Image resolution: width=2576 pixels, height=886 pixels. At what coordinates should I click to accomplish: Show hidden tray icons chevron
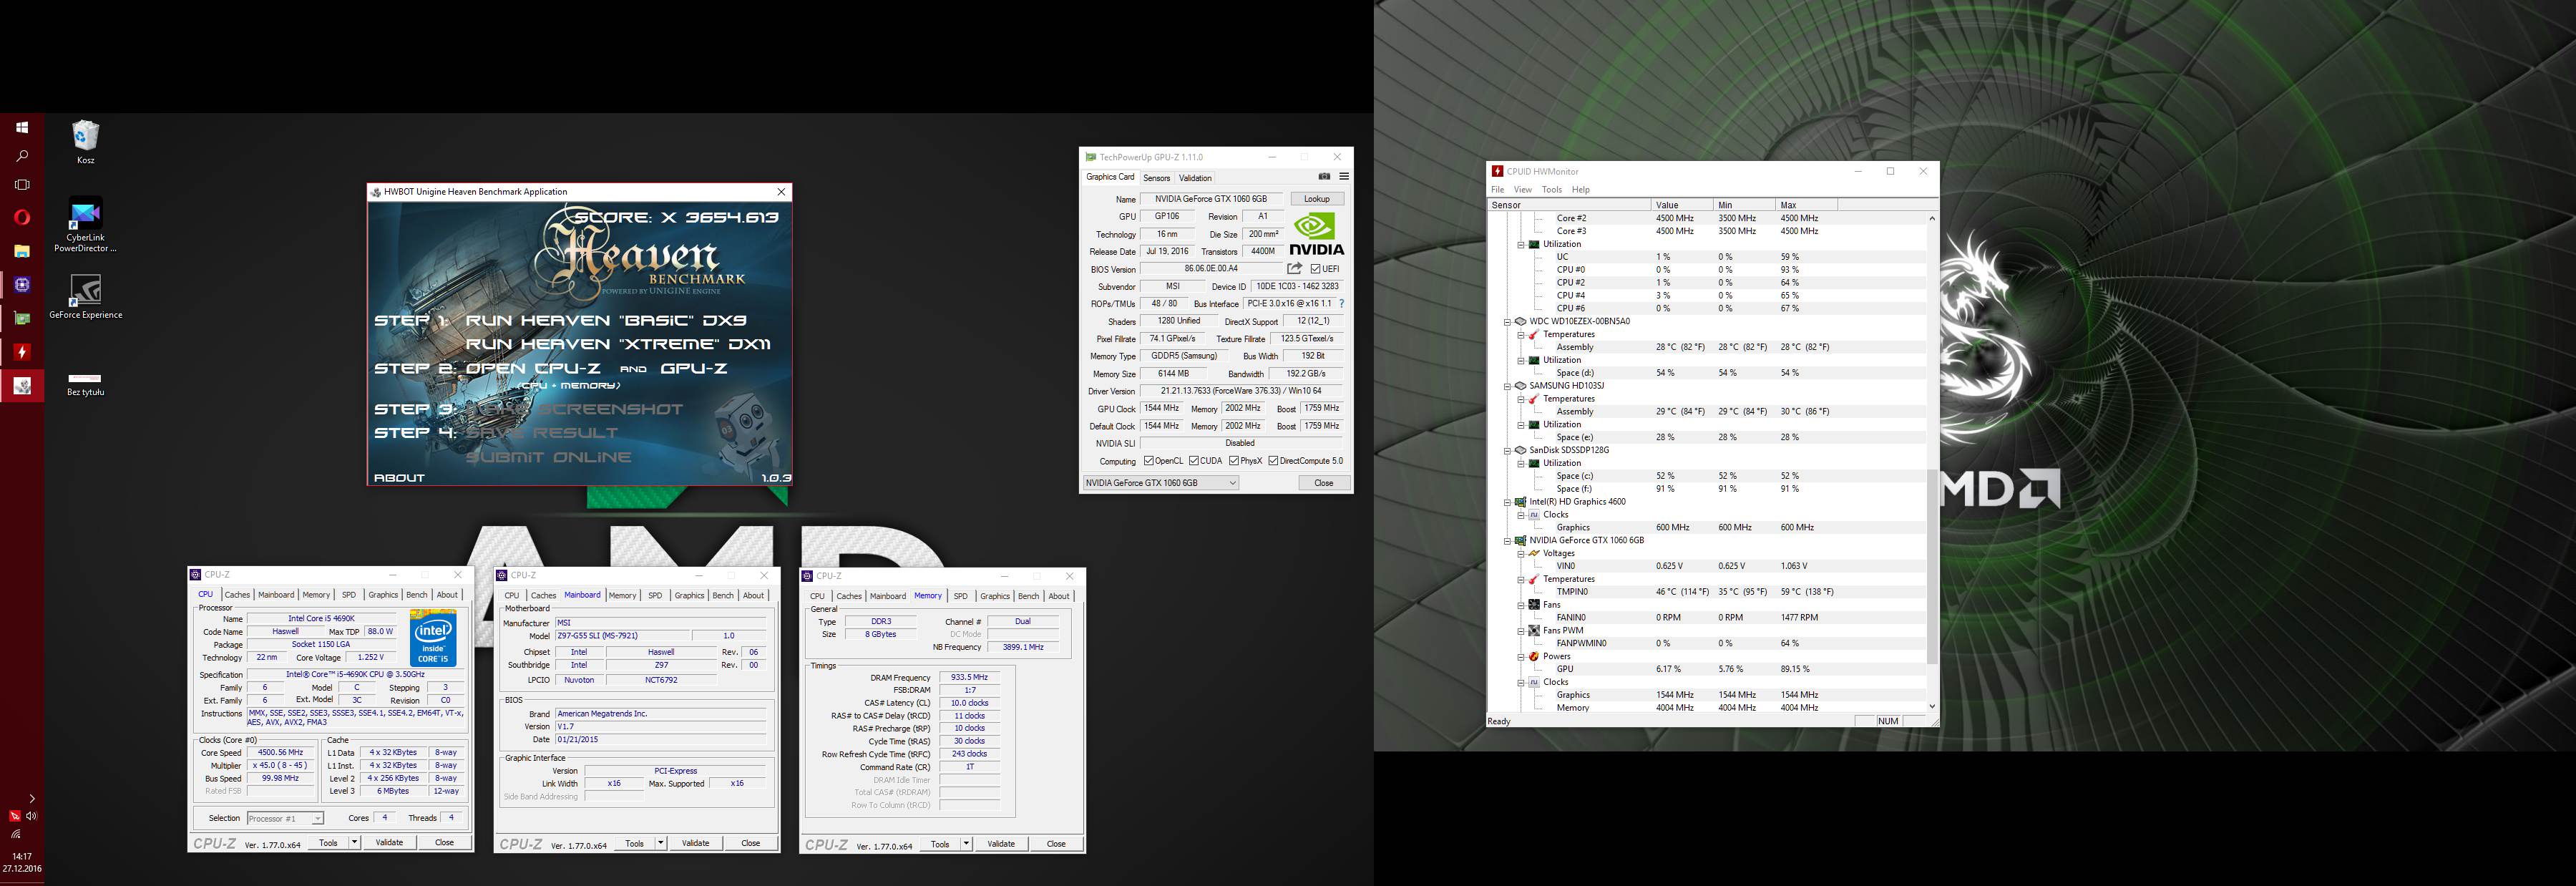coord(31,798)
